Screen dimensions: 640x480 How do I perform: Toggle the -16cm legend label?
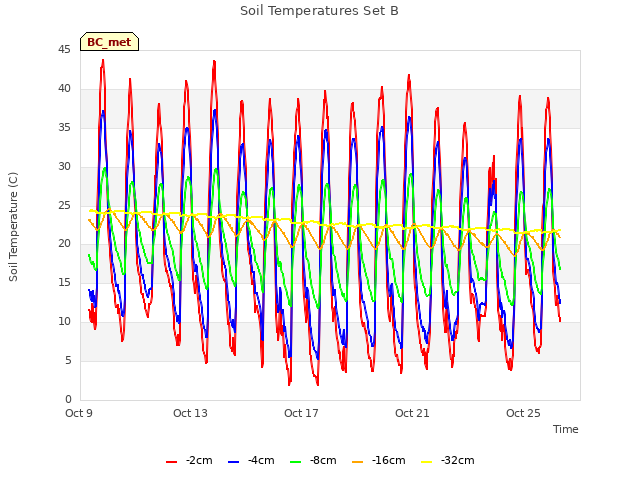click(x=389, y=460)
